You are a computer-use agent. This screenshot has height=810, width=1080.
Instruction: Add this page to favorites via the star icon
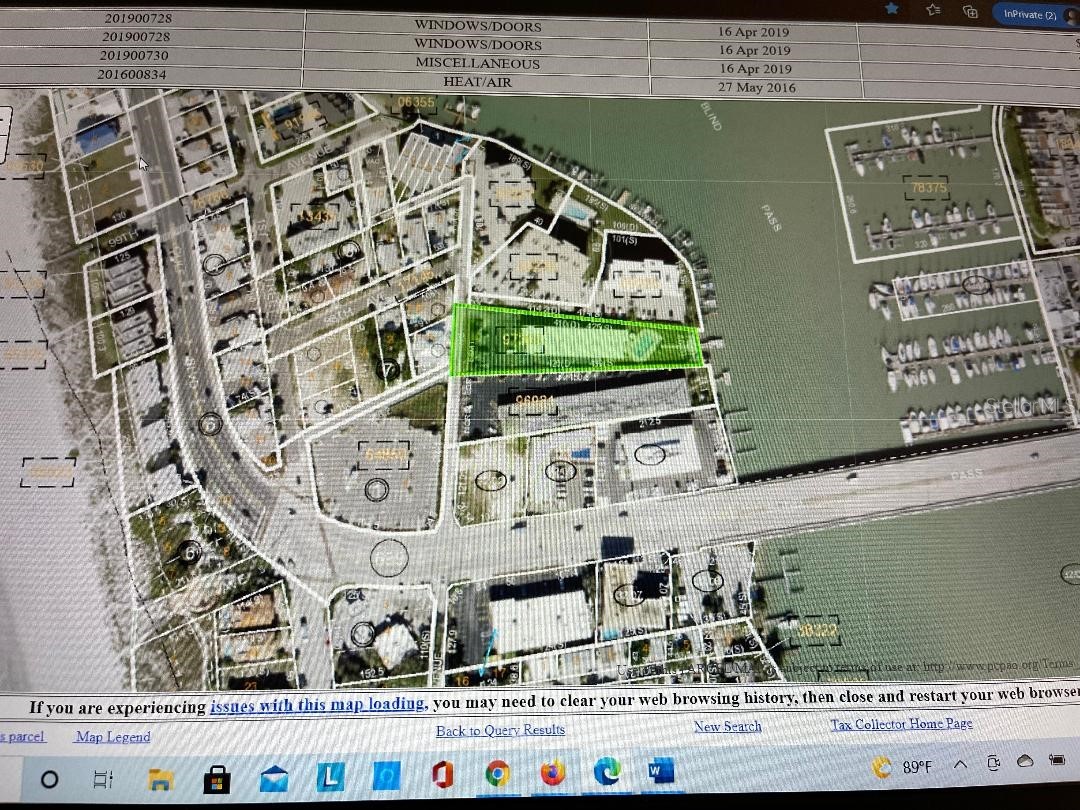coord(891,10)
